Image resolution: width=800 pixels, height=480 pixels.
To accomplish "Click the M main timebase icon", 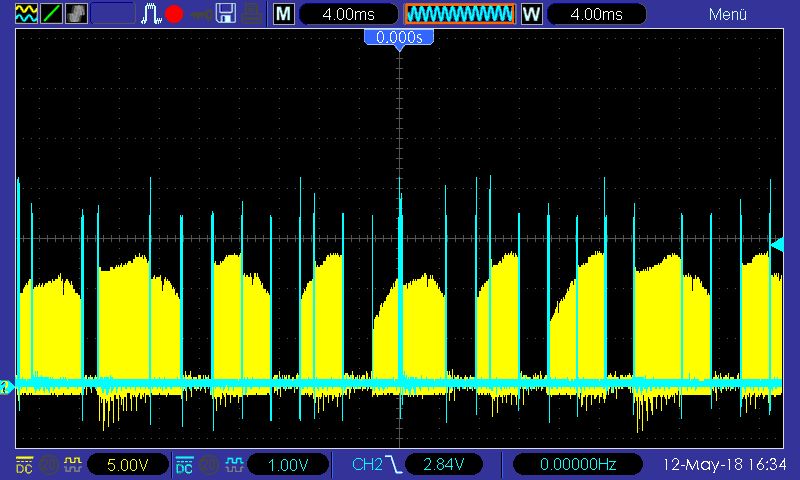I will (284, 14).
